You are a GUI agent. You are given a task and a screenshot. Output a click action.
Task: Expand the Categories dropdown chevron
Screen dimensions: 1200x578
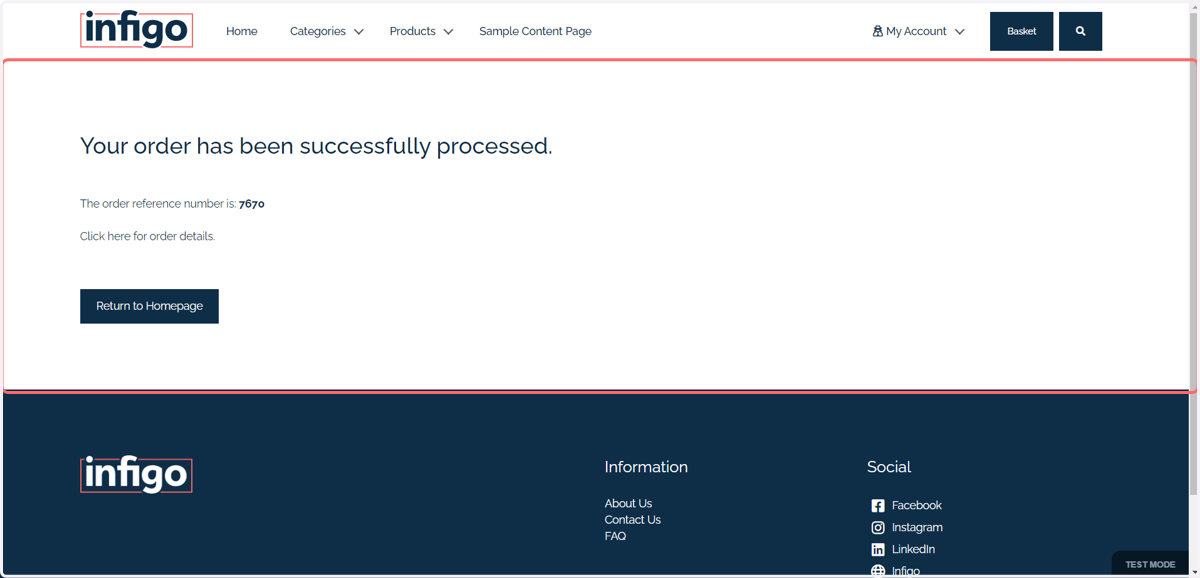[358, 32]
